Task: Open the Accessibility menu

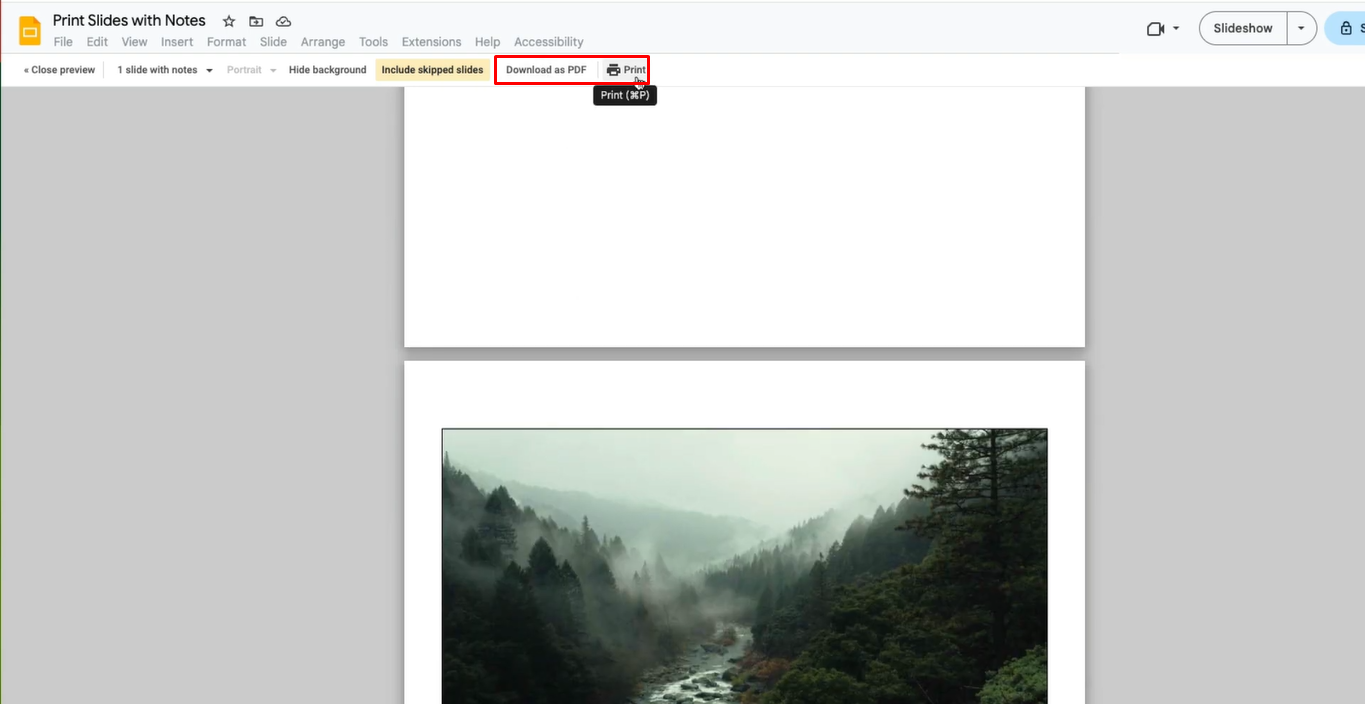Action: [548, 42]
